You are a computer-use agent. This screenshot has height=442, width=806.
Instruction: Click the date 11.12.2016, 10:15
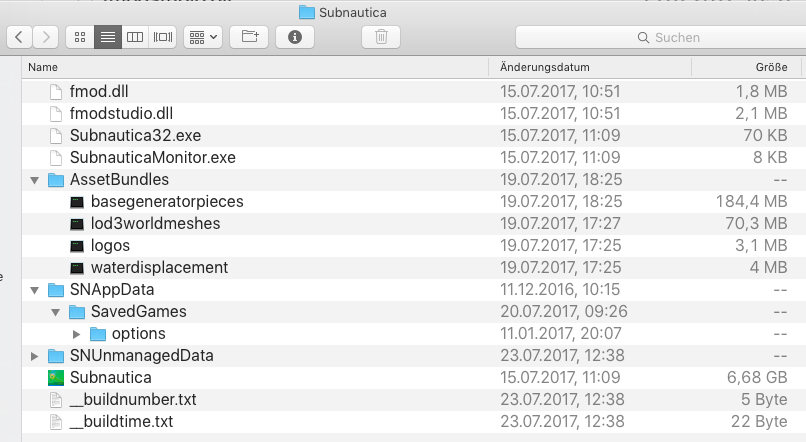[x=560, y=290]
